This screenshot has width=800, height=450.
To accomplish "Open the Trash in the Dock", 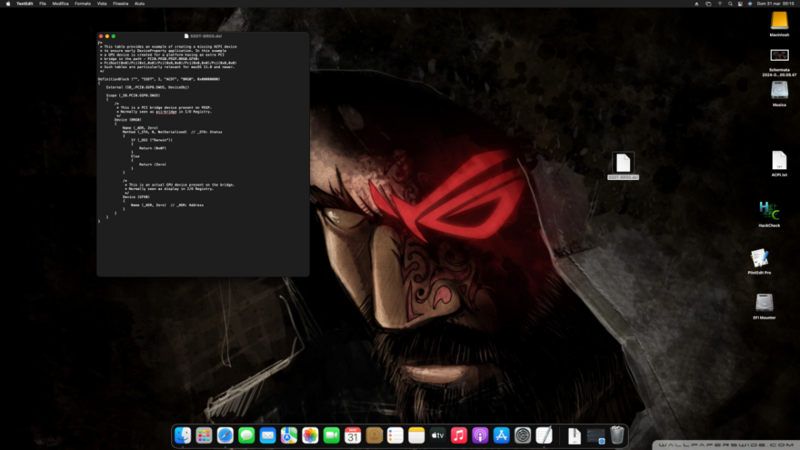I will pyautogui.click(x=618, y=435).
